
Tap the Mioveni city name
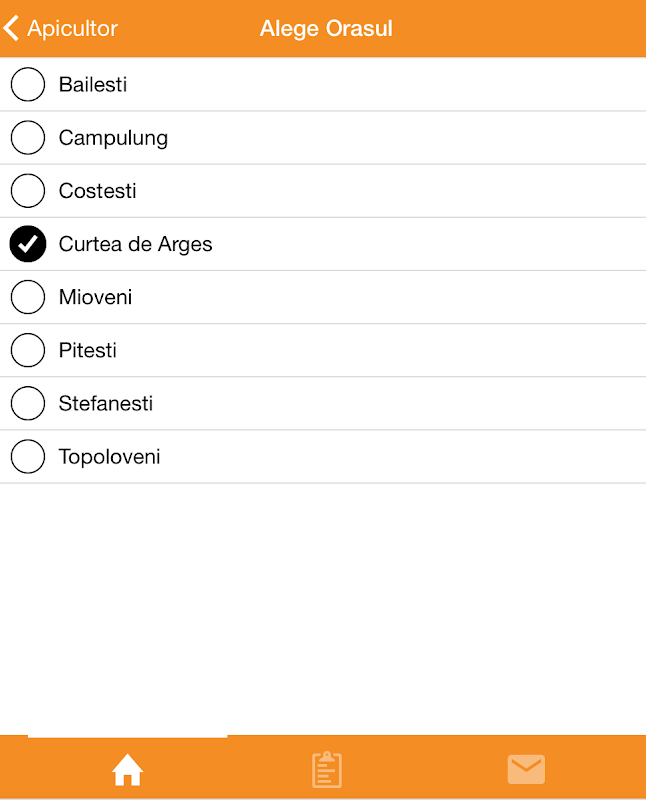coord(95,298)
